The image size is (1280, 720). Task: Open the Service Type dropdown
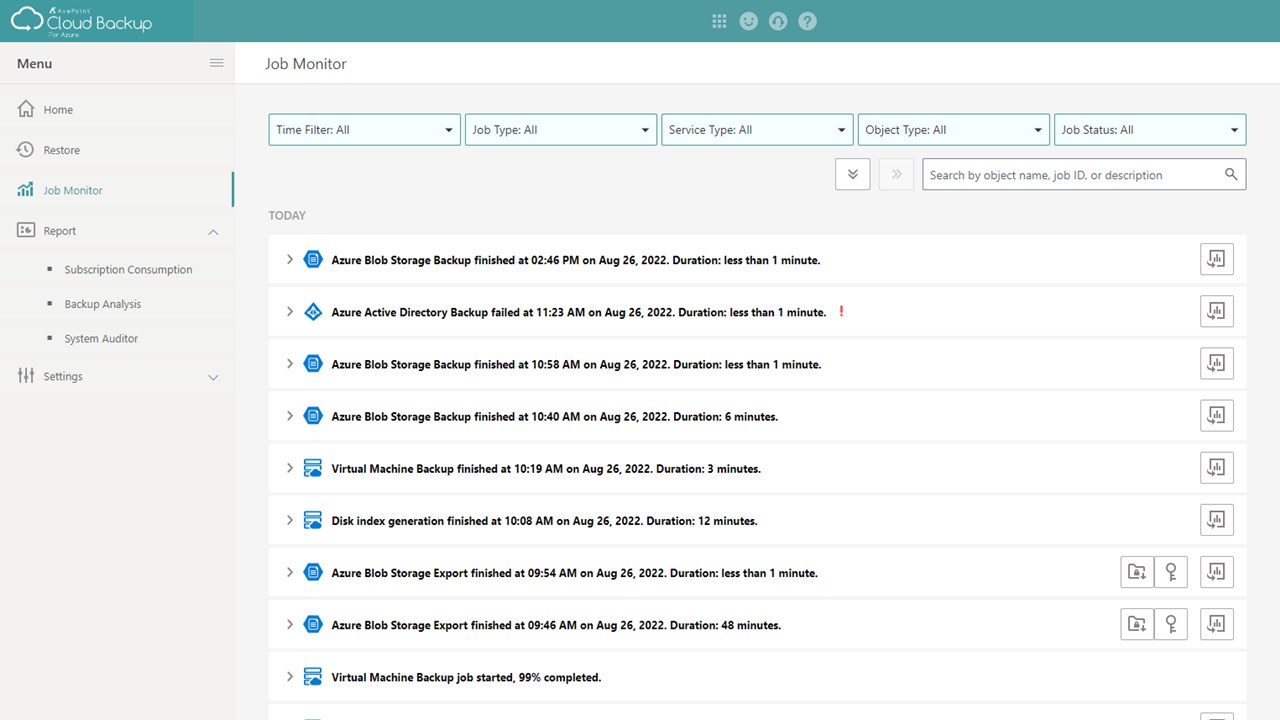(x=757, y=130)
